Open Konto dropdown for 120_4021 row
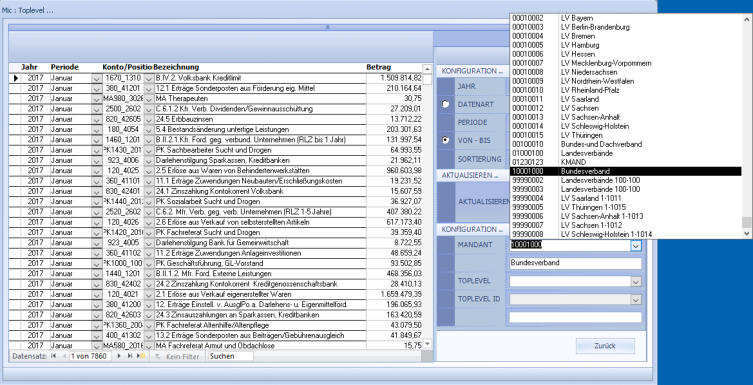753x385 pixels. 148,294
